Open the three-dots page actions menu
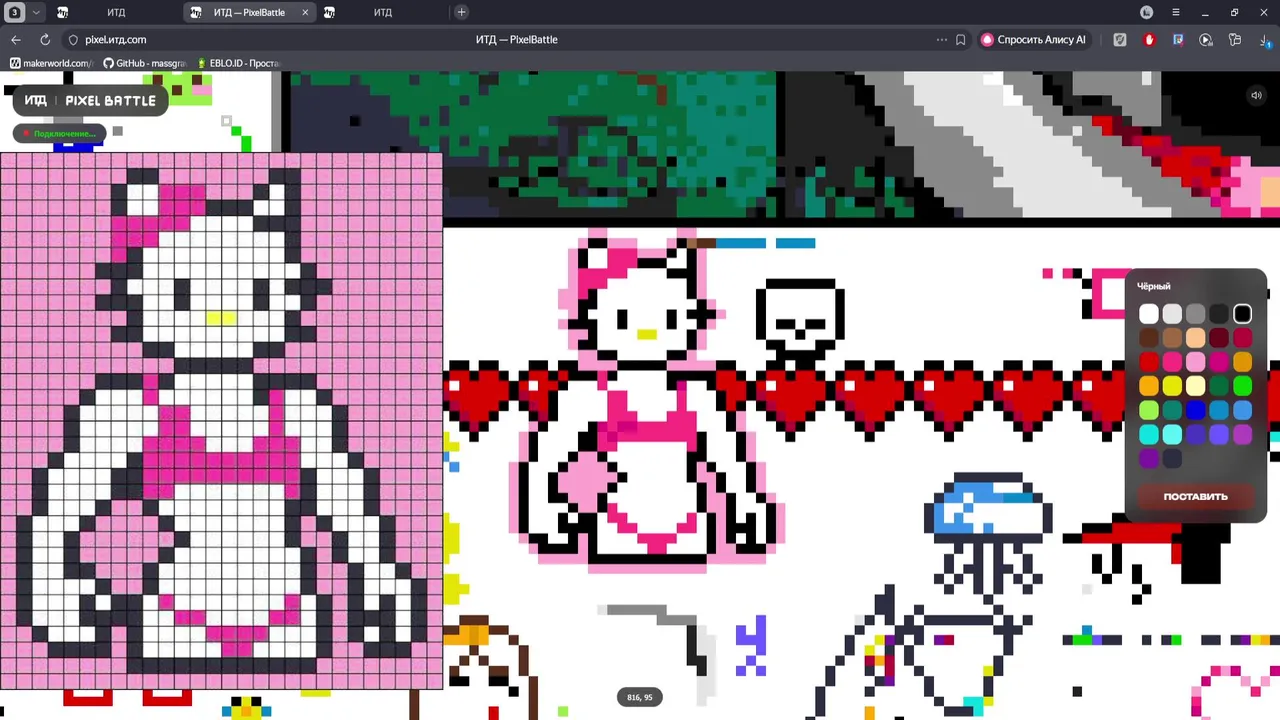 [941, 40]
